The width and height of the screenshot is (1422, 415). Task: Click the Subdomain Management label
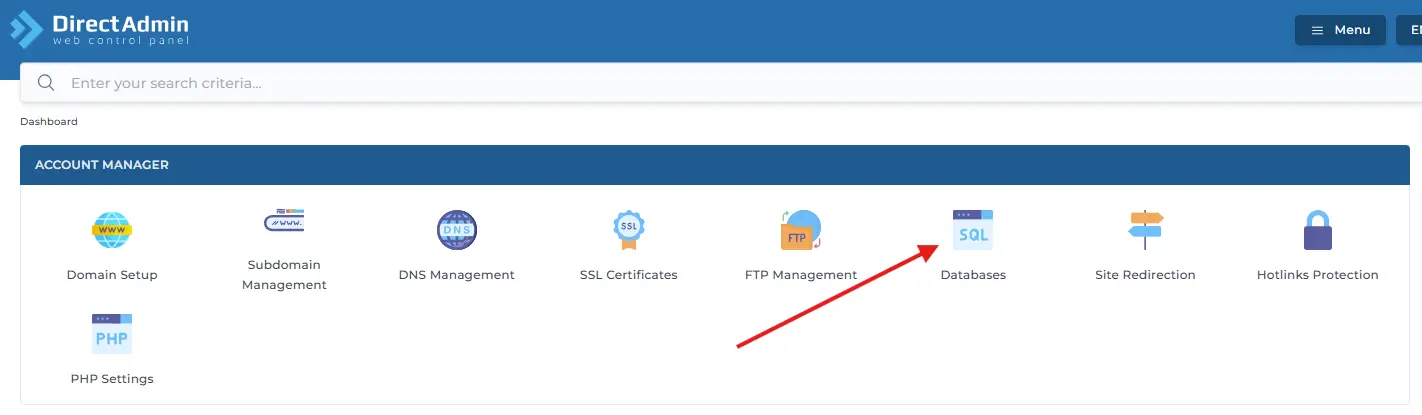(x=284, y=275)
